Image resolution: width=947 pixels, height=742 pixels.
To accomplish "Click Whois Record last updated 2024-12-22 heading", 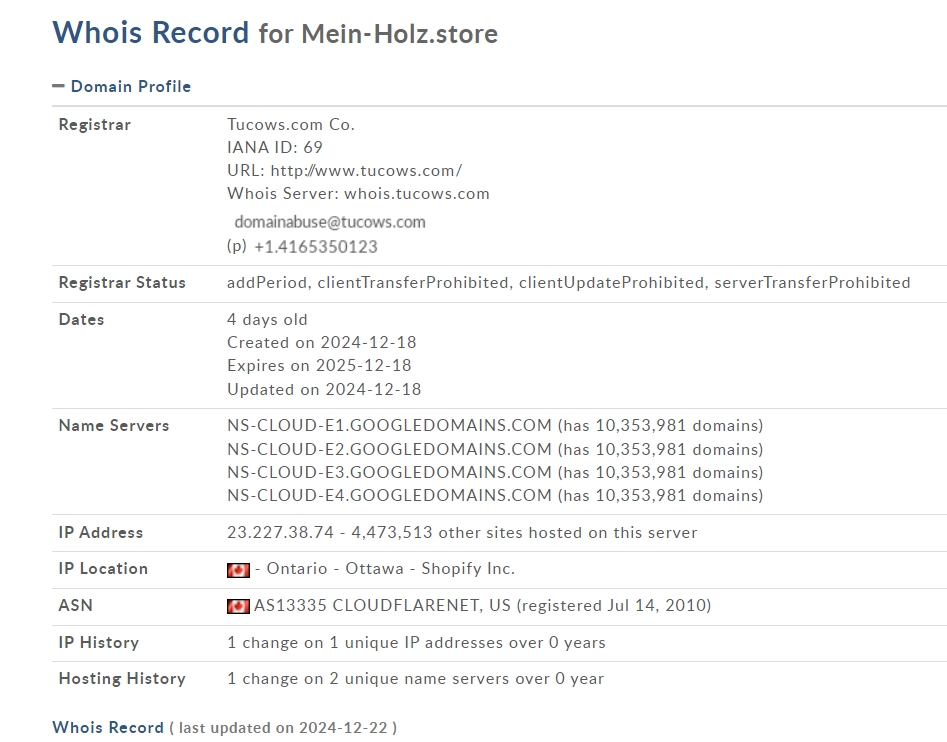I will [225, 728].
